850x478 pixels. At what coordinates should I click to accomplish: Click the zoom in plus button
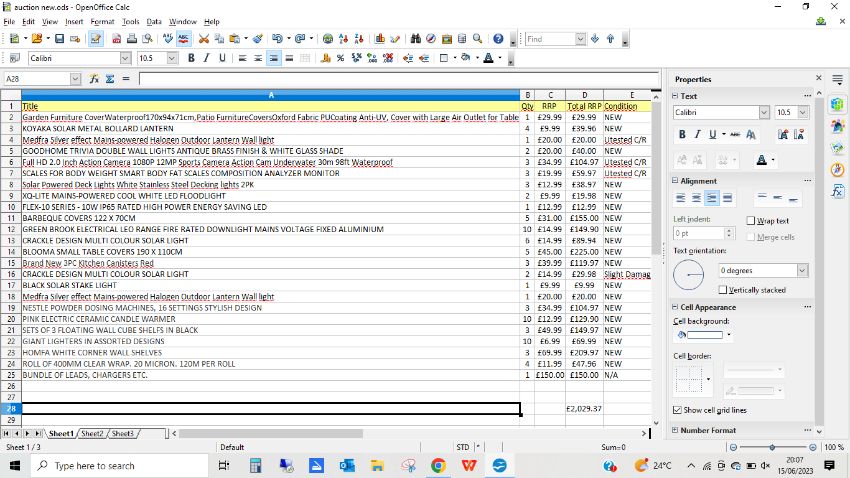click(813, 447)
